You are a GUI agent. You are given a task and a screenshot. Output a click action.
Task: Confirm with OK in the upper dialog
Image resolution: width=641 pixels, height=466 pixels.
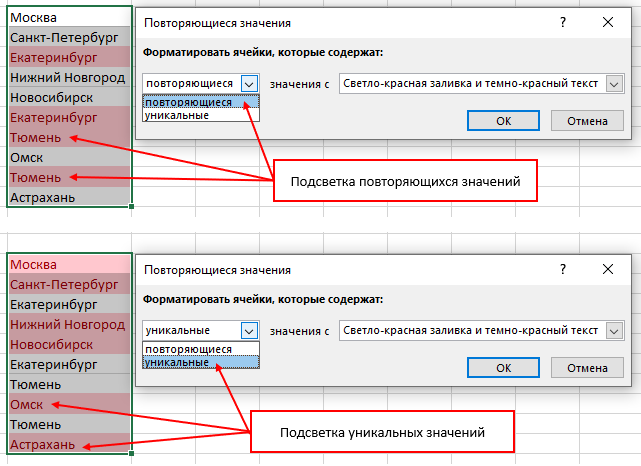tap(503, 121)
